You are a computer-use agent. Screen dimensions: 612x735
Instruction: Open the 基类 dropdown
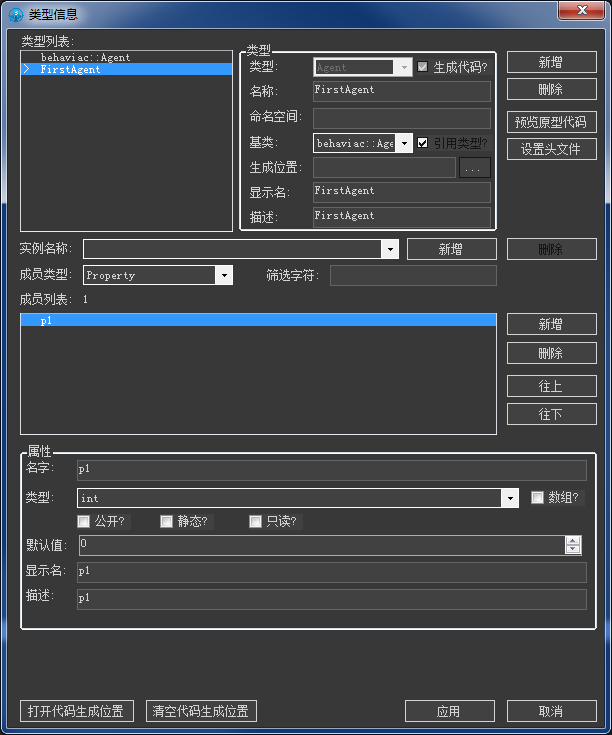(x=405, y=143)
